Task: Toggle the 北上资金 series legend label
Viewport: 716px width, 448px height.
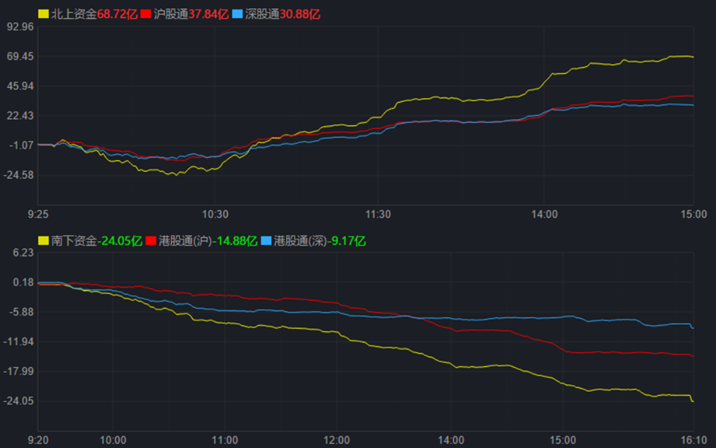Action: pyautogui.click(x=73, y=15)
